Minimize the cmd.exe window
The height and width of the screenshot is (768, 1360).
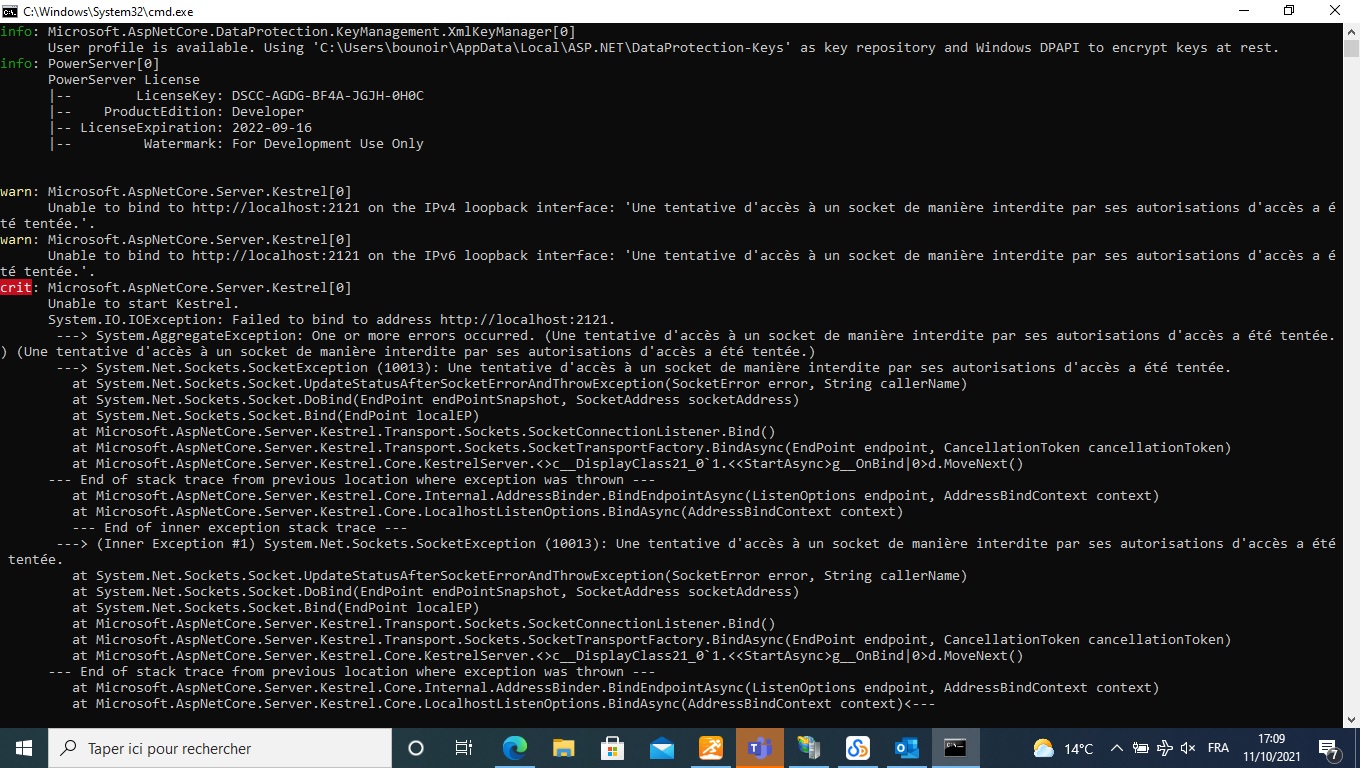(x=1244, y=11)
